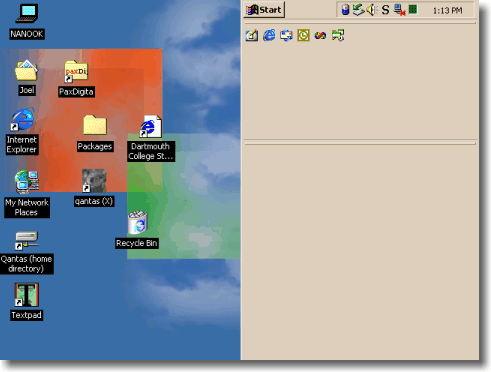
Task: Click the disconnected network tray icon
Action: point(399,10)
